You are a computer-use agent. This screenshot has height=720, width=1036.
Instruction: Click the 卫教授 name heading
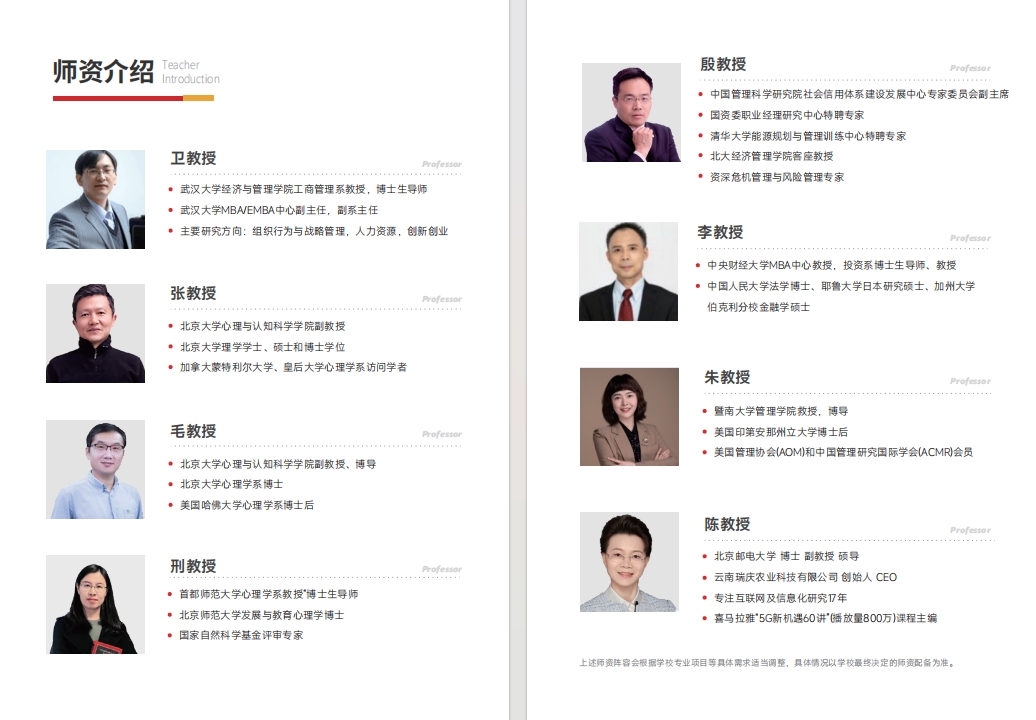pos(193,158)
